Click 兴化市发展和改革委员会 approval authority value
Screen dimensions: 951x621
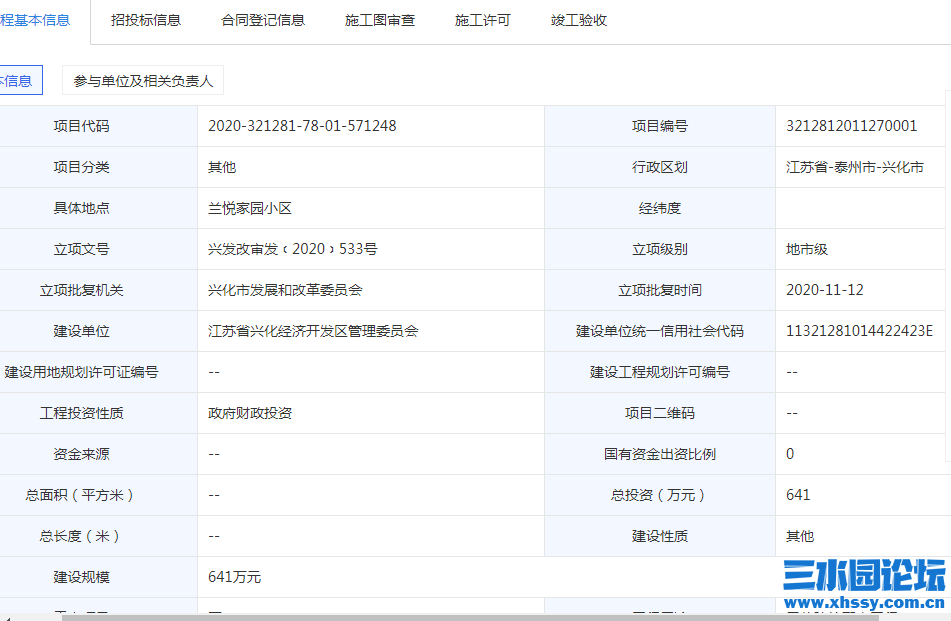(285, 290)
